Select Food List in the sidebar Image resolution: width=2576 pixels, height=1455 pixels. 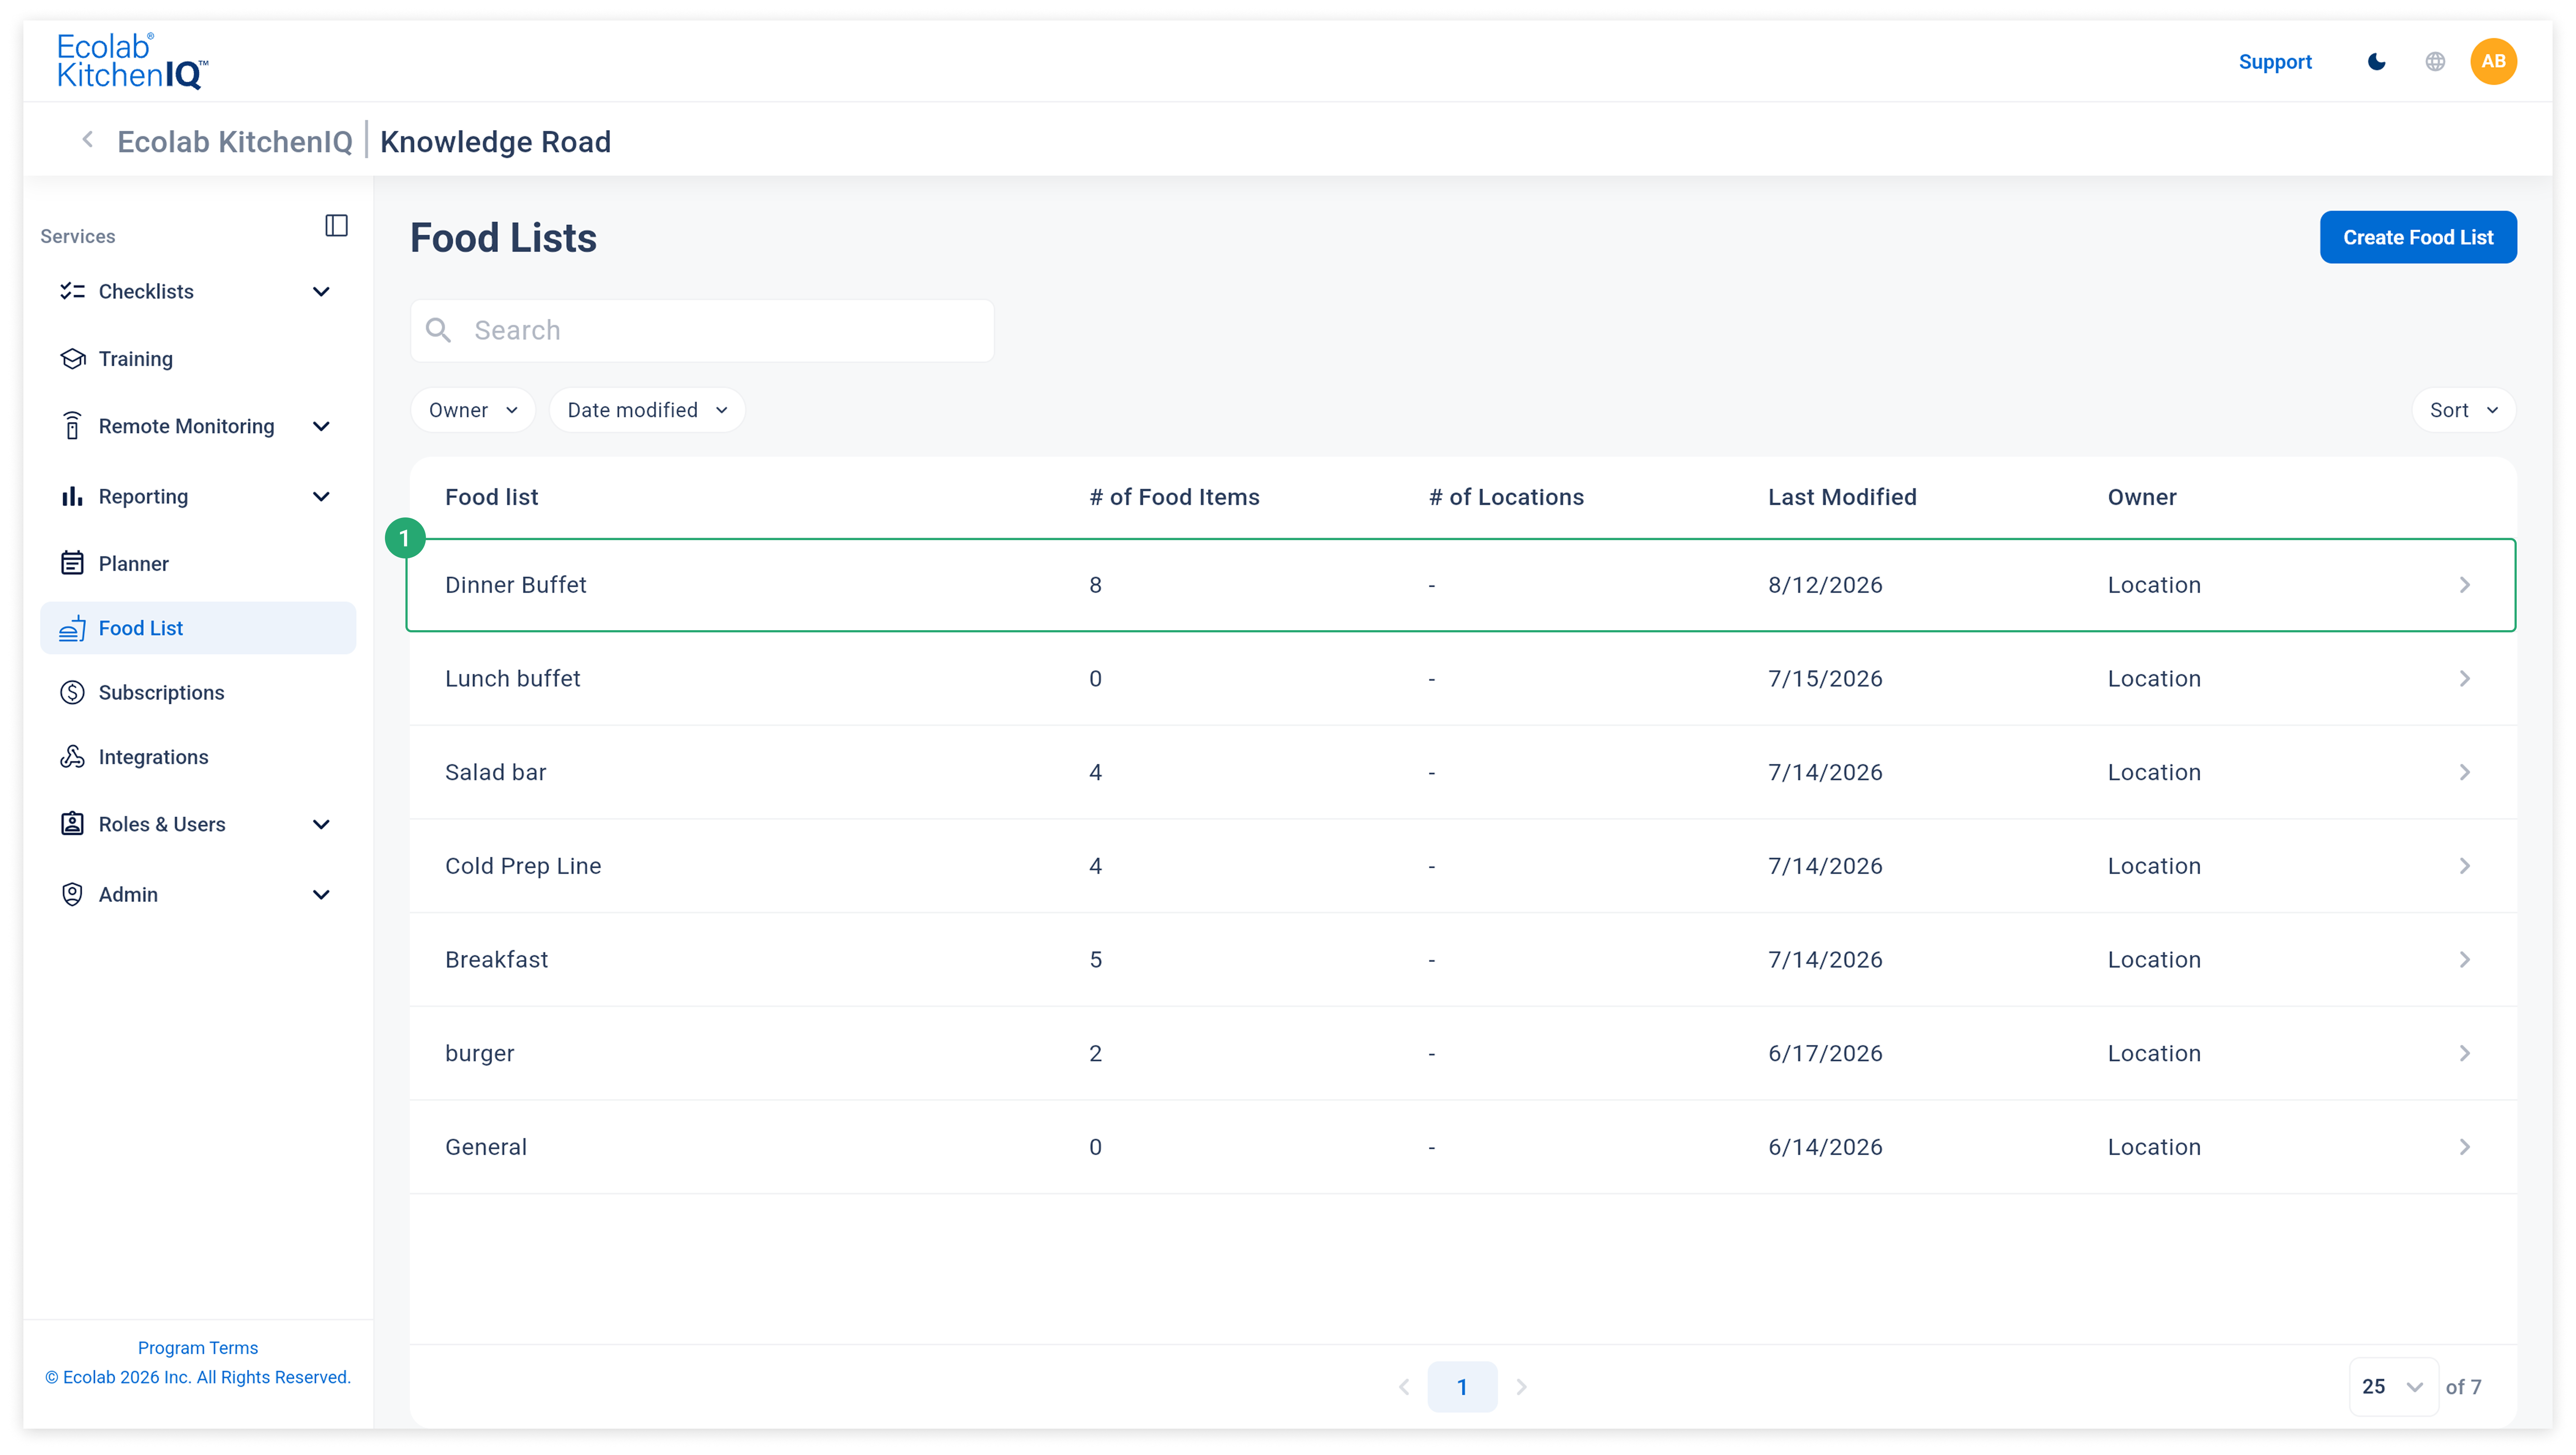[x=198, y=628]
